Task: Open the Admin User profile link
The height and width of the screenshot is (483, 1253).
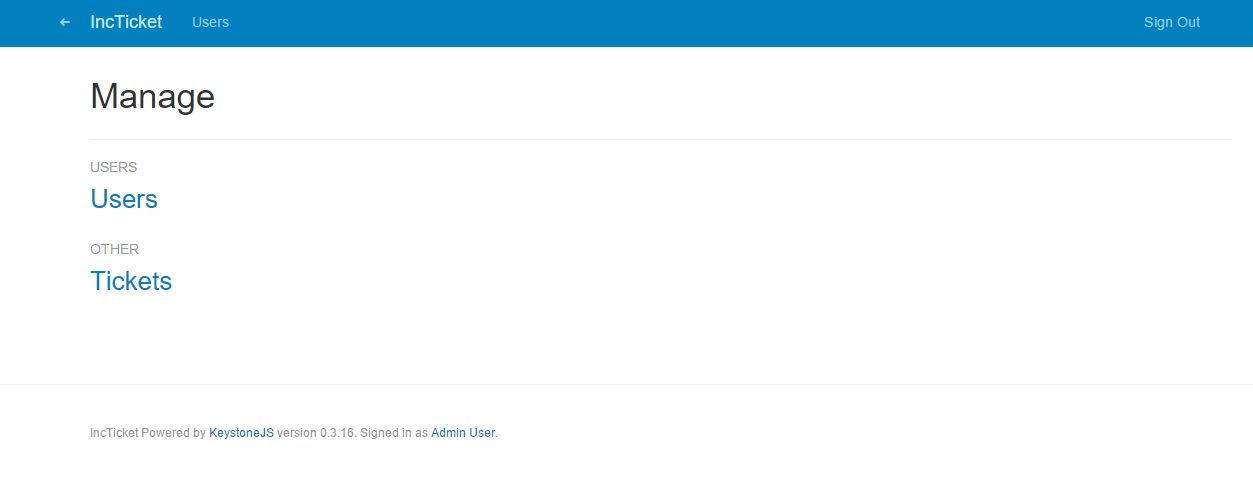Action: tap(462, 433)
